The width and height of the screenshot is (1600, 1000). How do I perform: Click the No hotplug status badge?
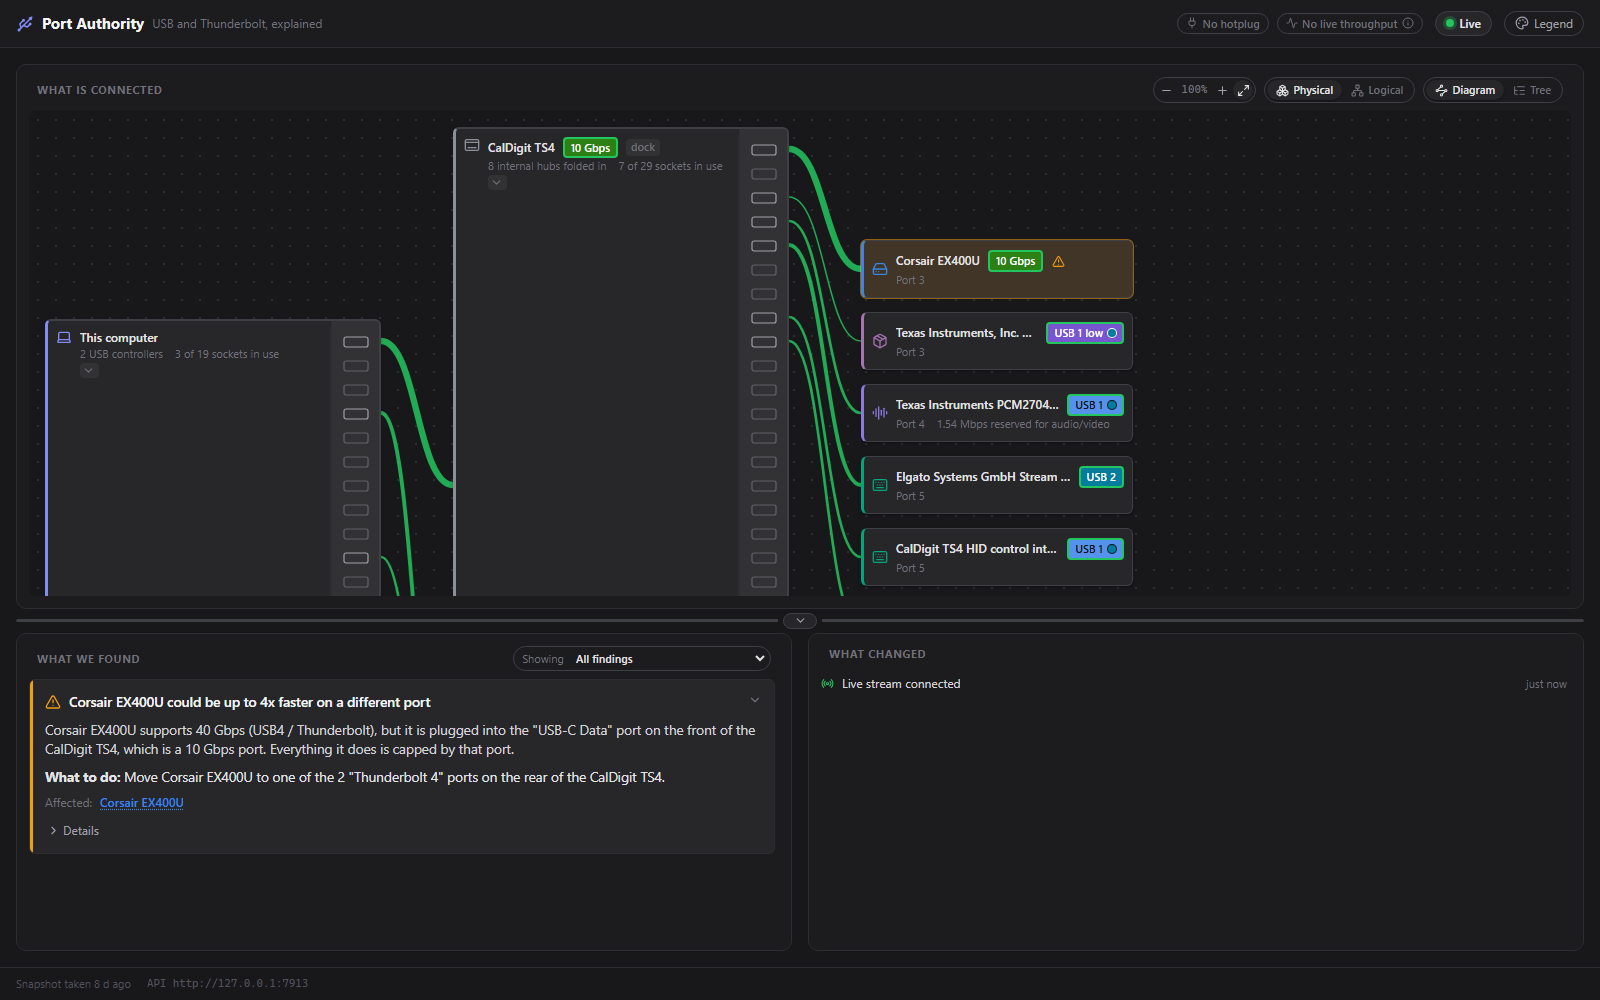[1223, 24]
